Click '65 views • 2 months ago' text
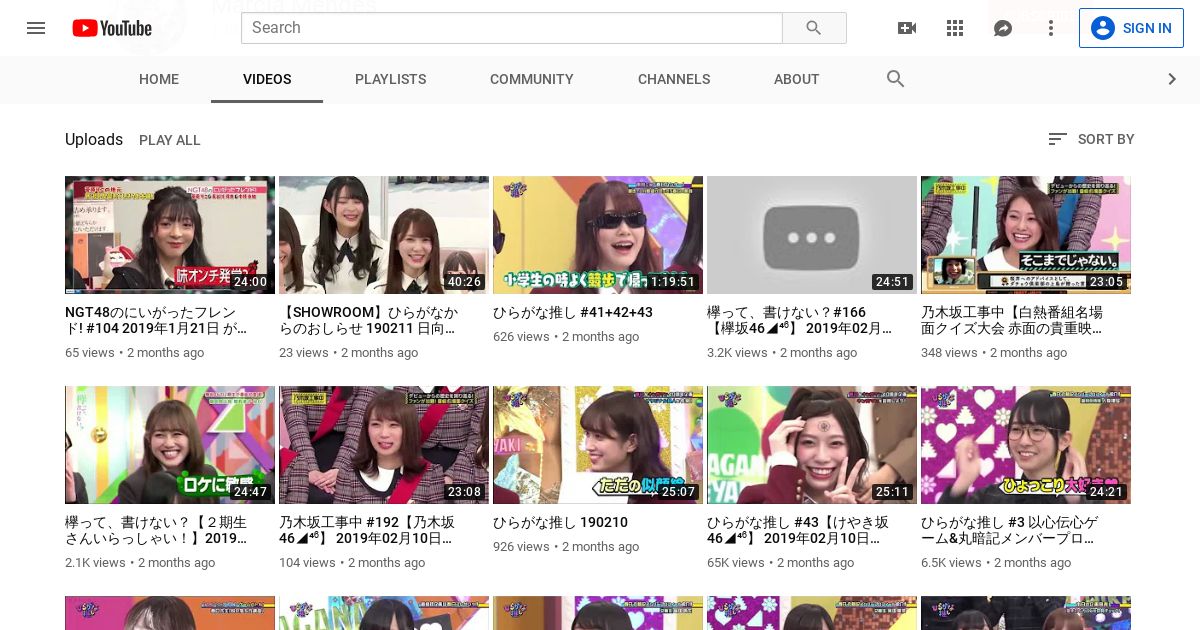 135,353
